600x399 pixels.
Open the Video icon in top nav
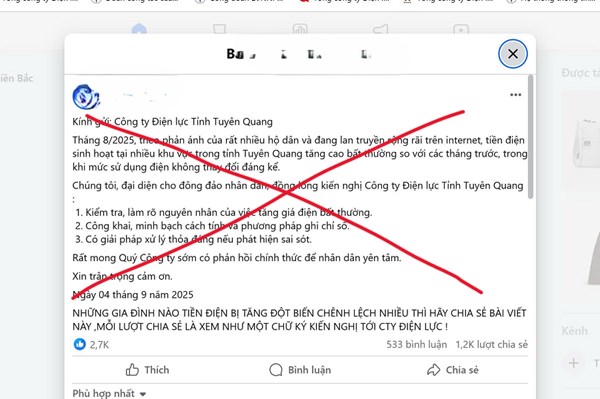(x=461, y=29)
